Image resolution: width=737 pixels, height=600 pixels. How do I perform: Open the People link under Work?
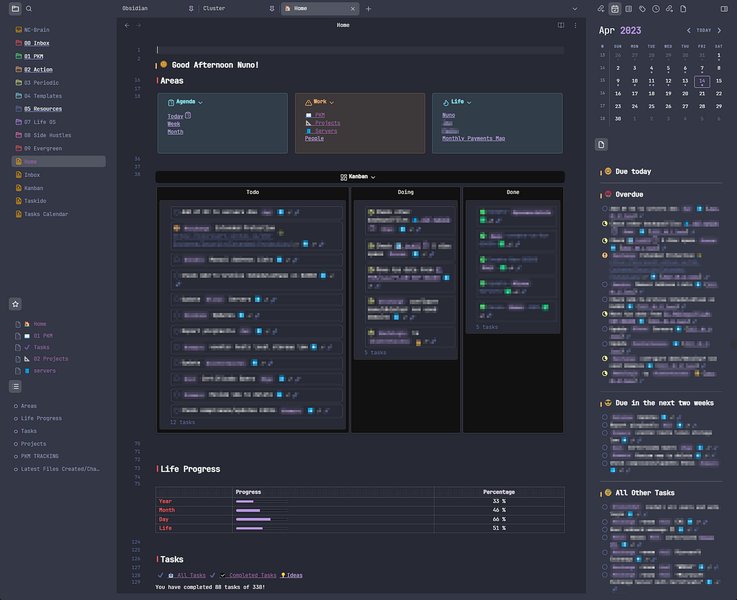point(314,139)
